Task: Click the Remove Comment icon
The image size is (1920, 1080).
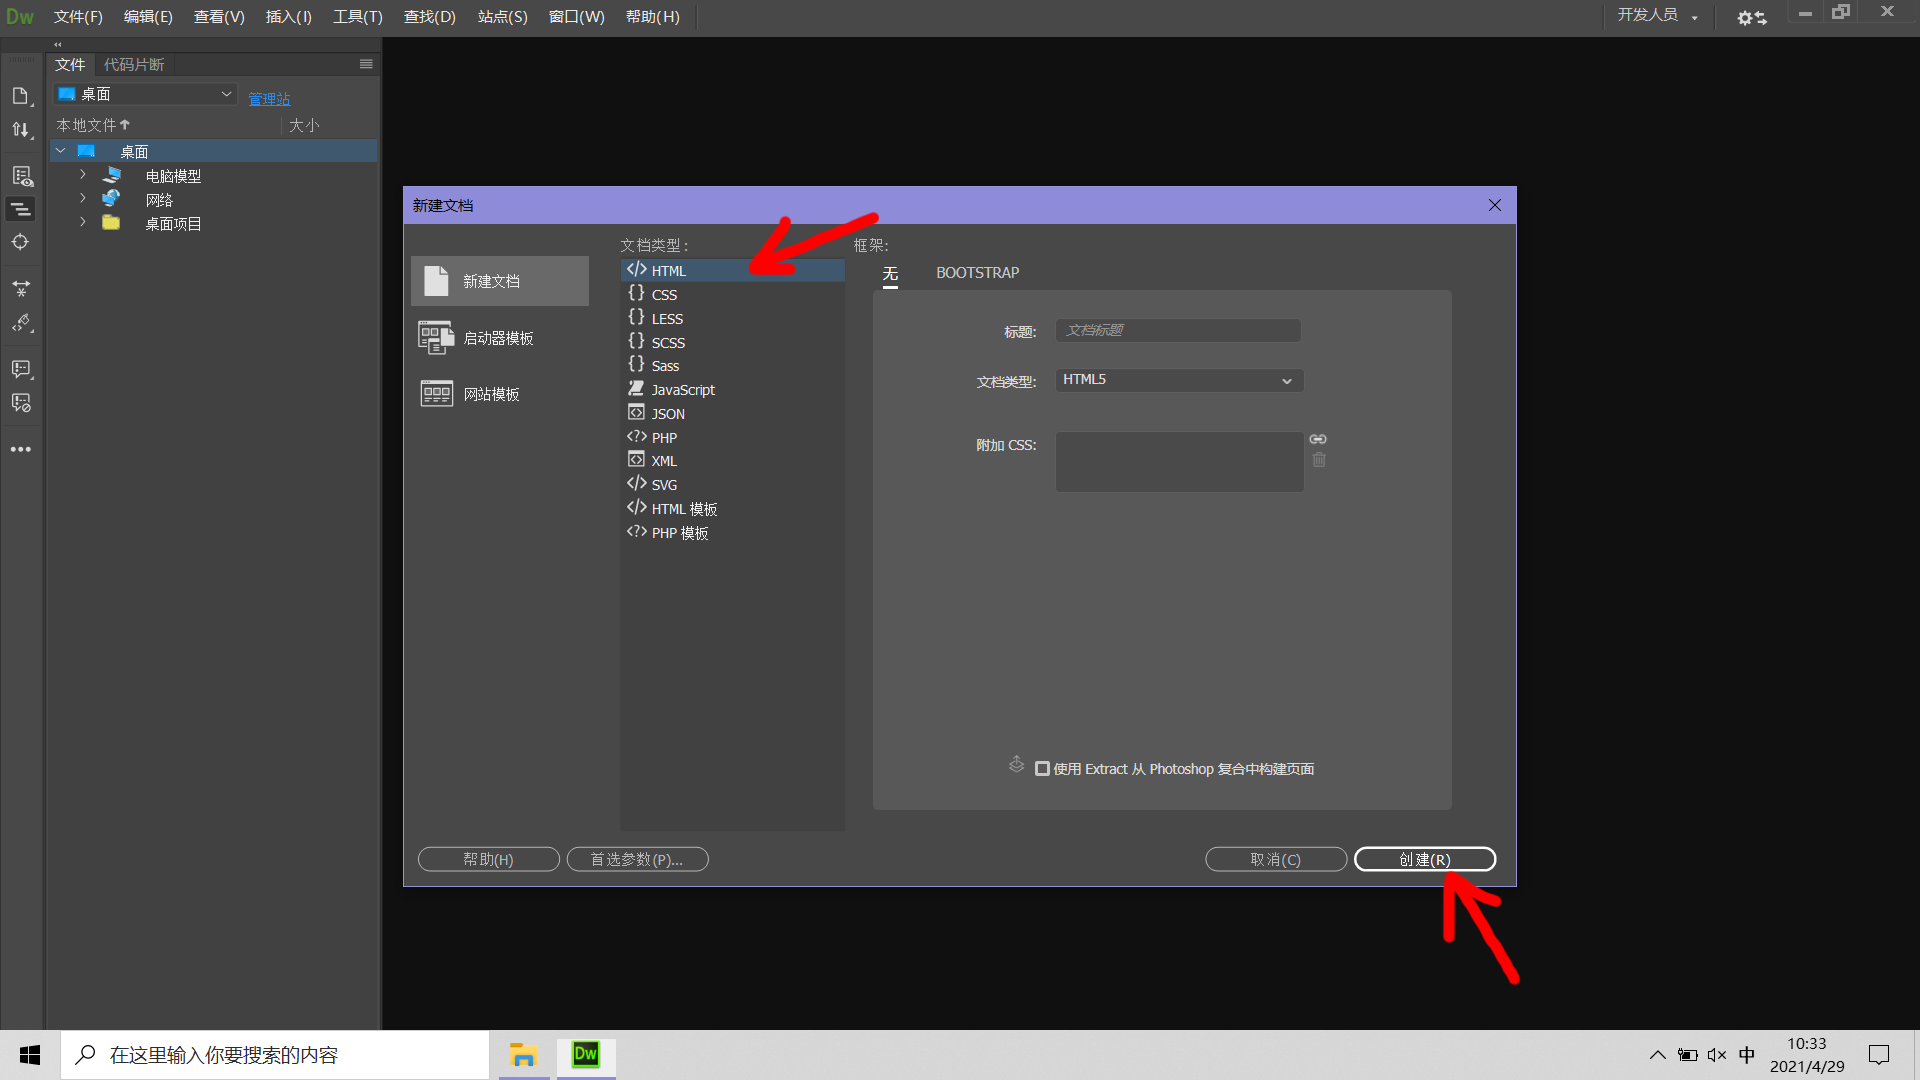Action: (20, 403)
